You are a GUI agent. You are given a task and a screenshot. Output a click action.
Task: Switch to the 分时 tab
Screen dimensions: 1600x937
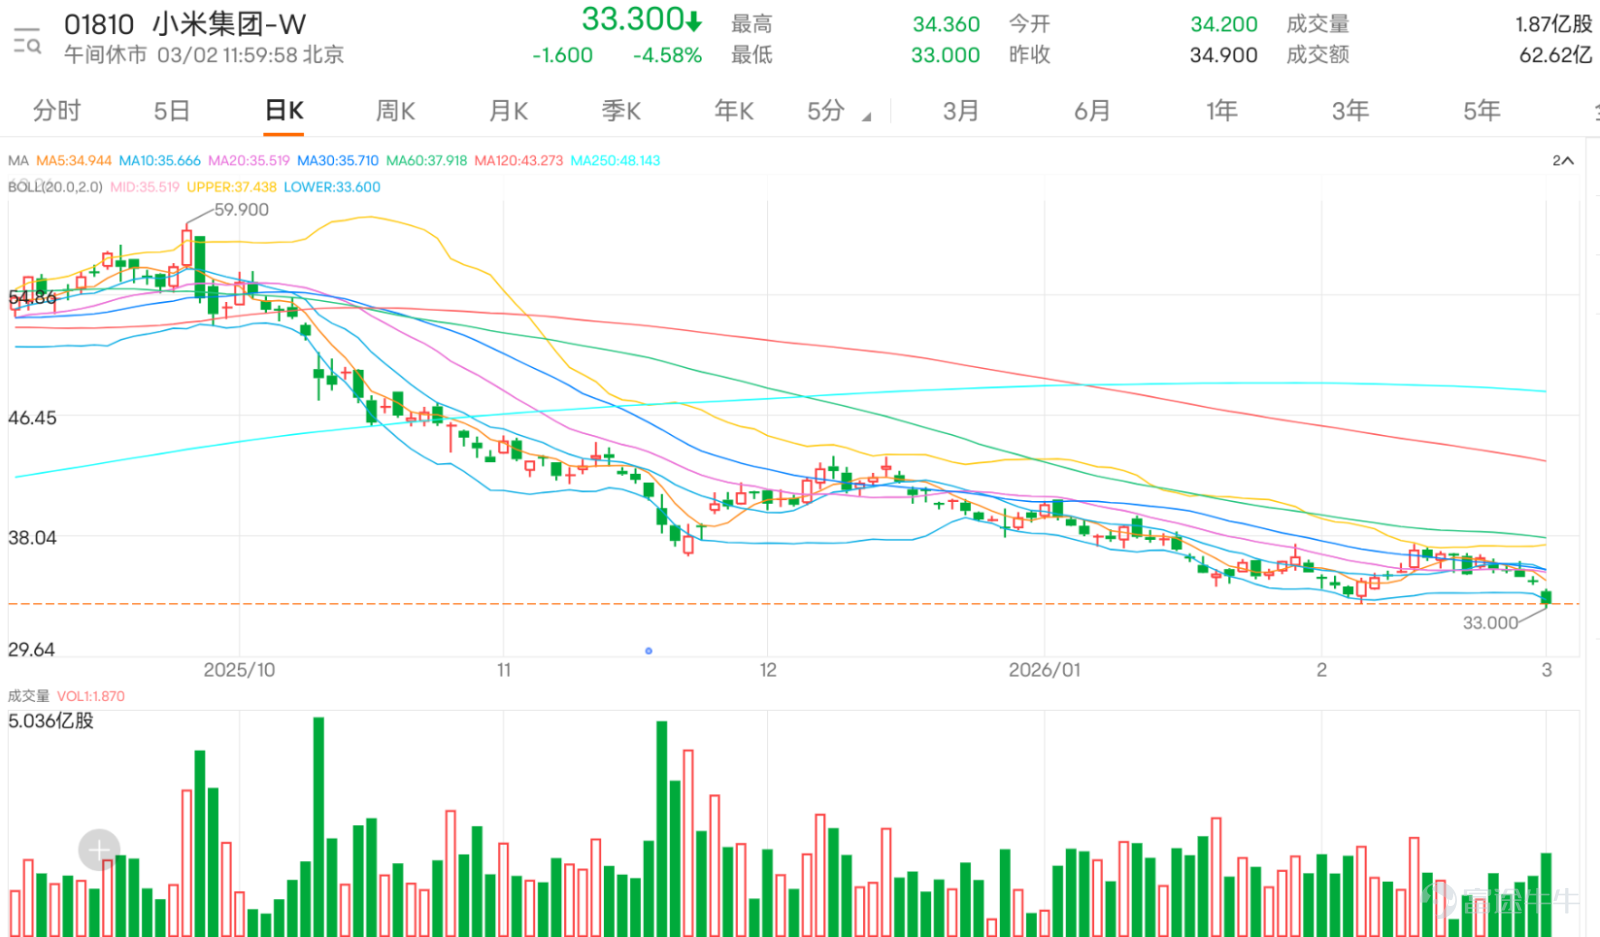[x=57, y=111]
